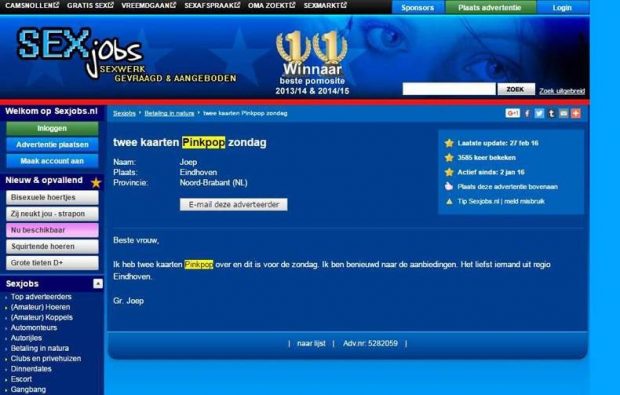The width and height of the screenshot is (620, 395).
Task: Click the E-mail deze adverteerder button
Action: (x=234, y=204)
